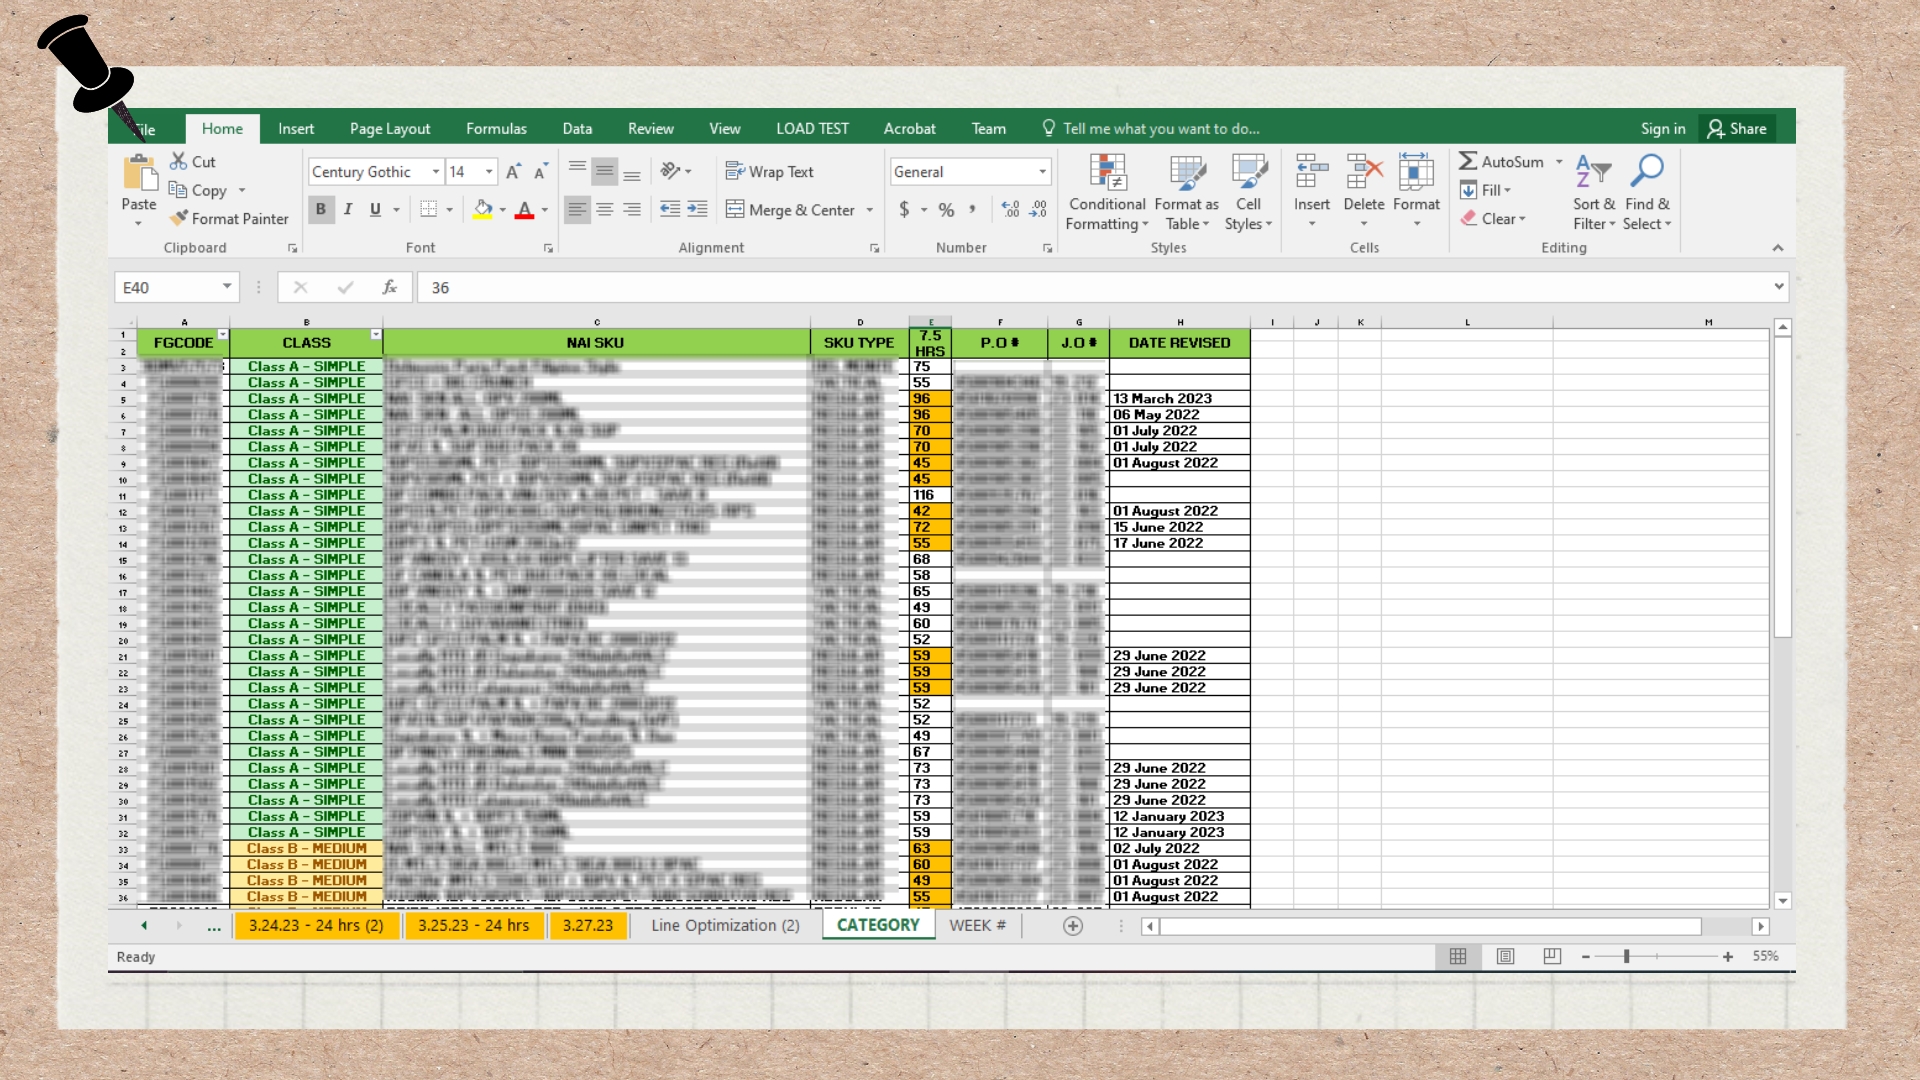The height and width of the screenshot is (1080, 1920).
Task: Expand the General number format dropdown
Action: (x=1042, y=172)
